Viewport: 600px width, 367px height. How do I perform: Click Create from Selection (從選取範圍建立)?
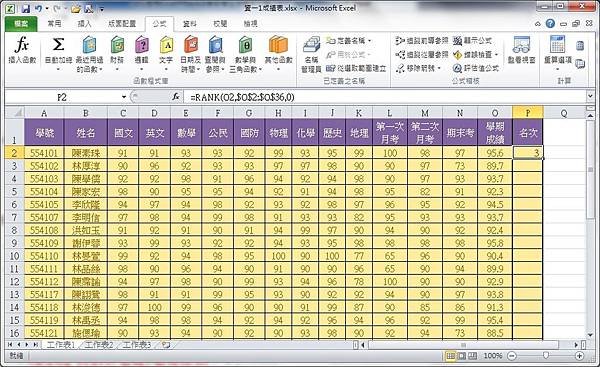tap(356, 69)
